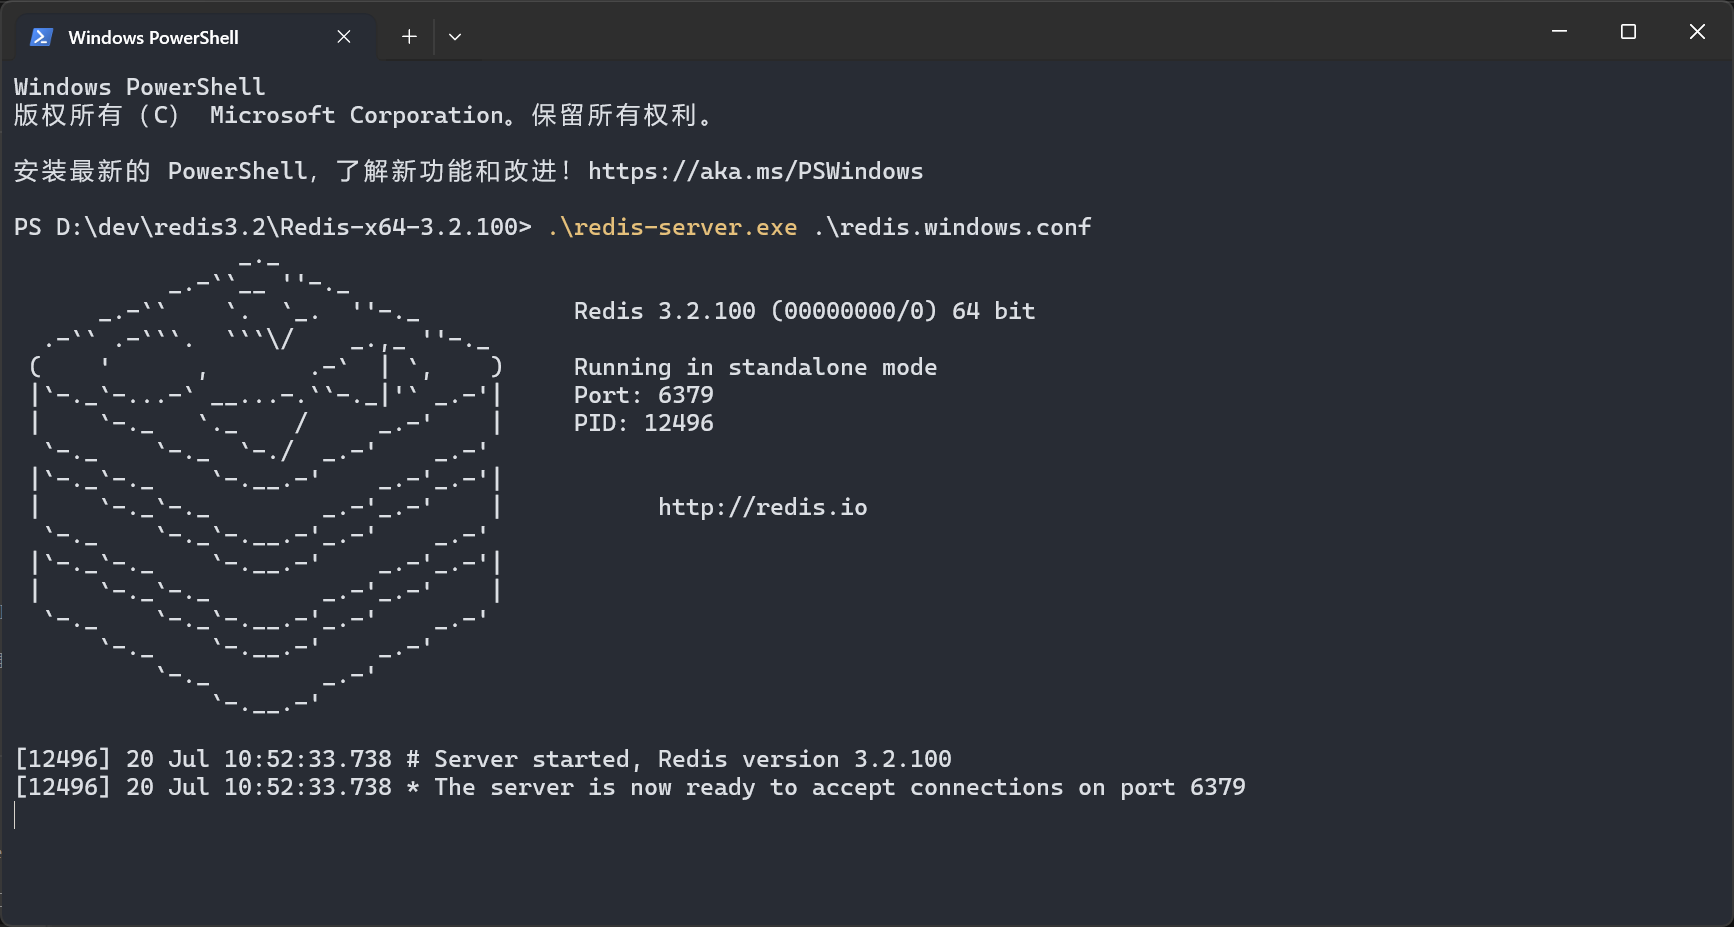Close the terminal window
Image resolution: width=1734 pixels, height=927 pixels.
(1697, 32)
